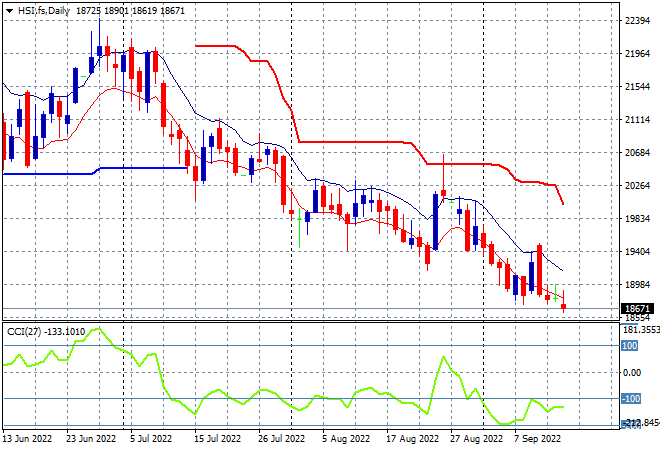Click the 21964 price axis label

click(637, 54)
